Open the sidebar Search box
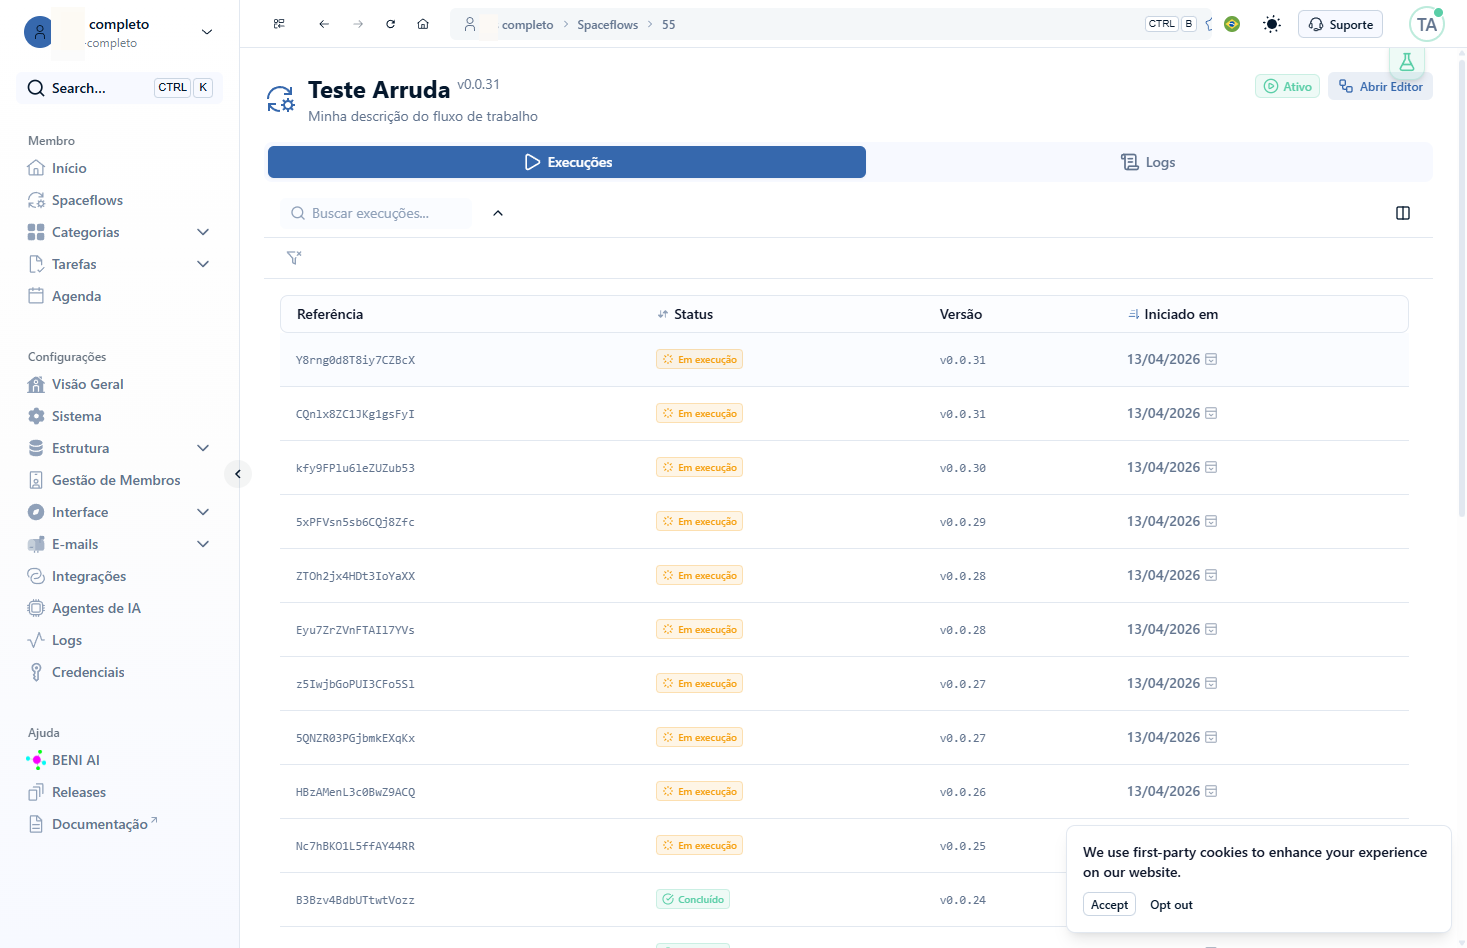The image size is (1467, 948). point(119,88)
